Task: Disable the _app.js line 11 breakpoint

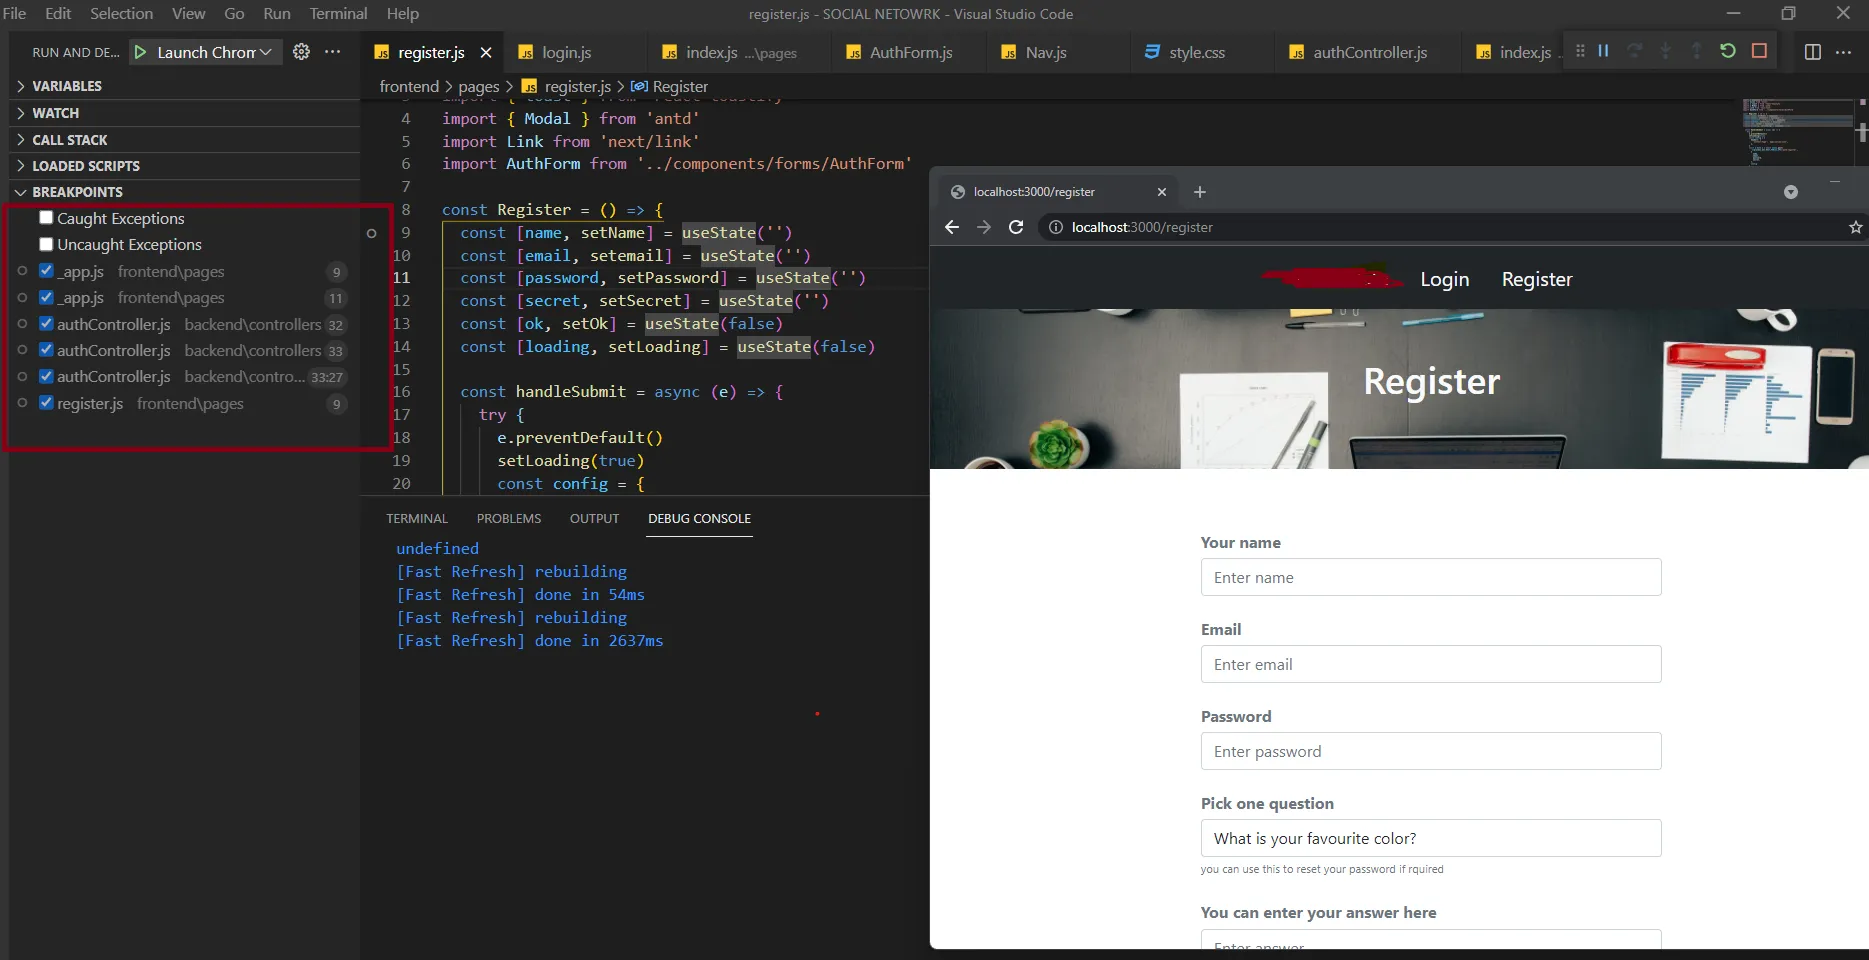Action: [46, 297]
